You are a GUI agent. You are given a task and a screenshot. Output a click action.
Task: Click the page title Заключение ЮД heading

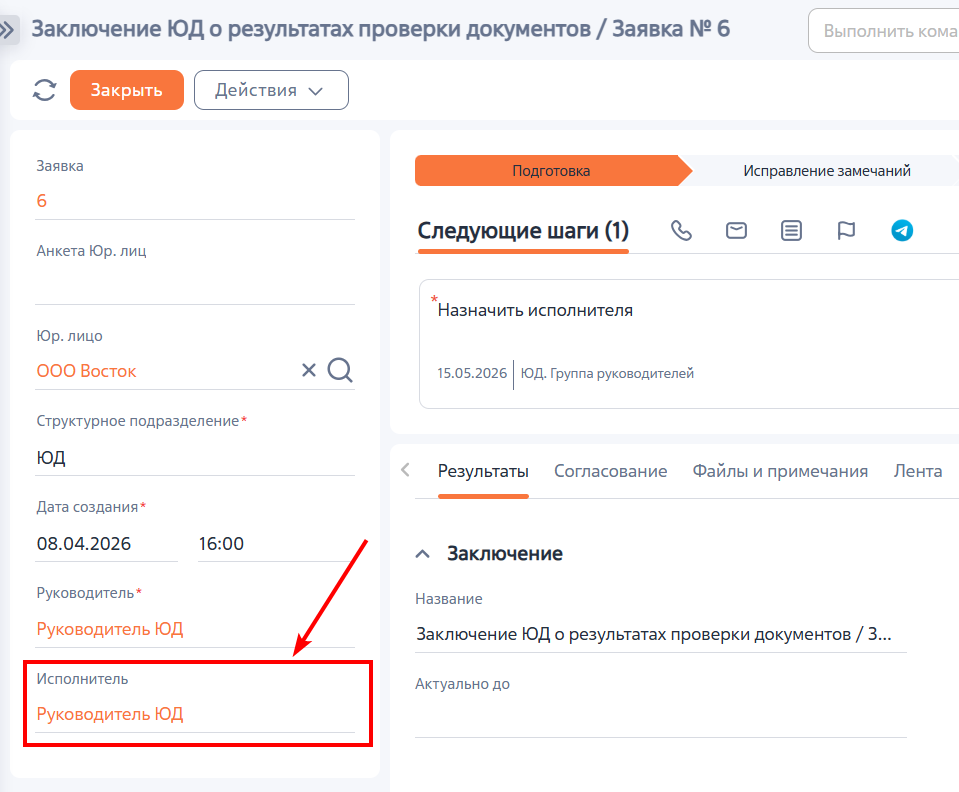(x=380, y=29)
